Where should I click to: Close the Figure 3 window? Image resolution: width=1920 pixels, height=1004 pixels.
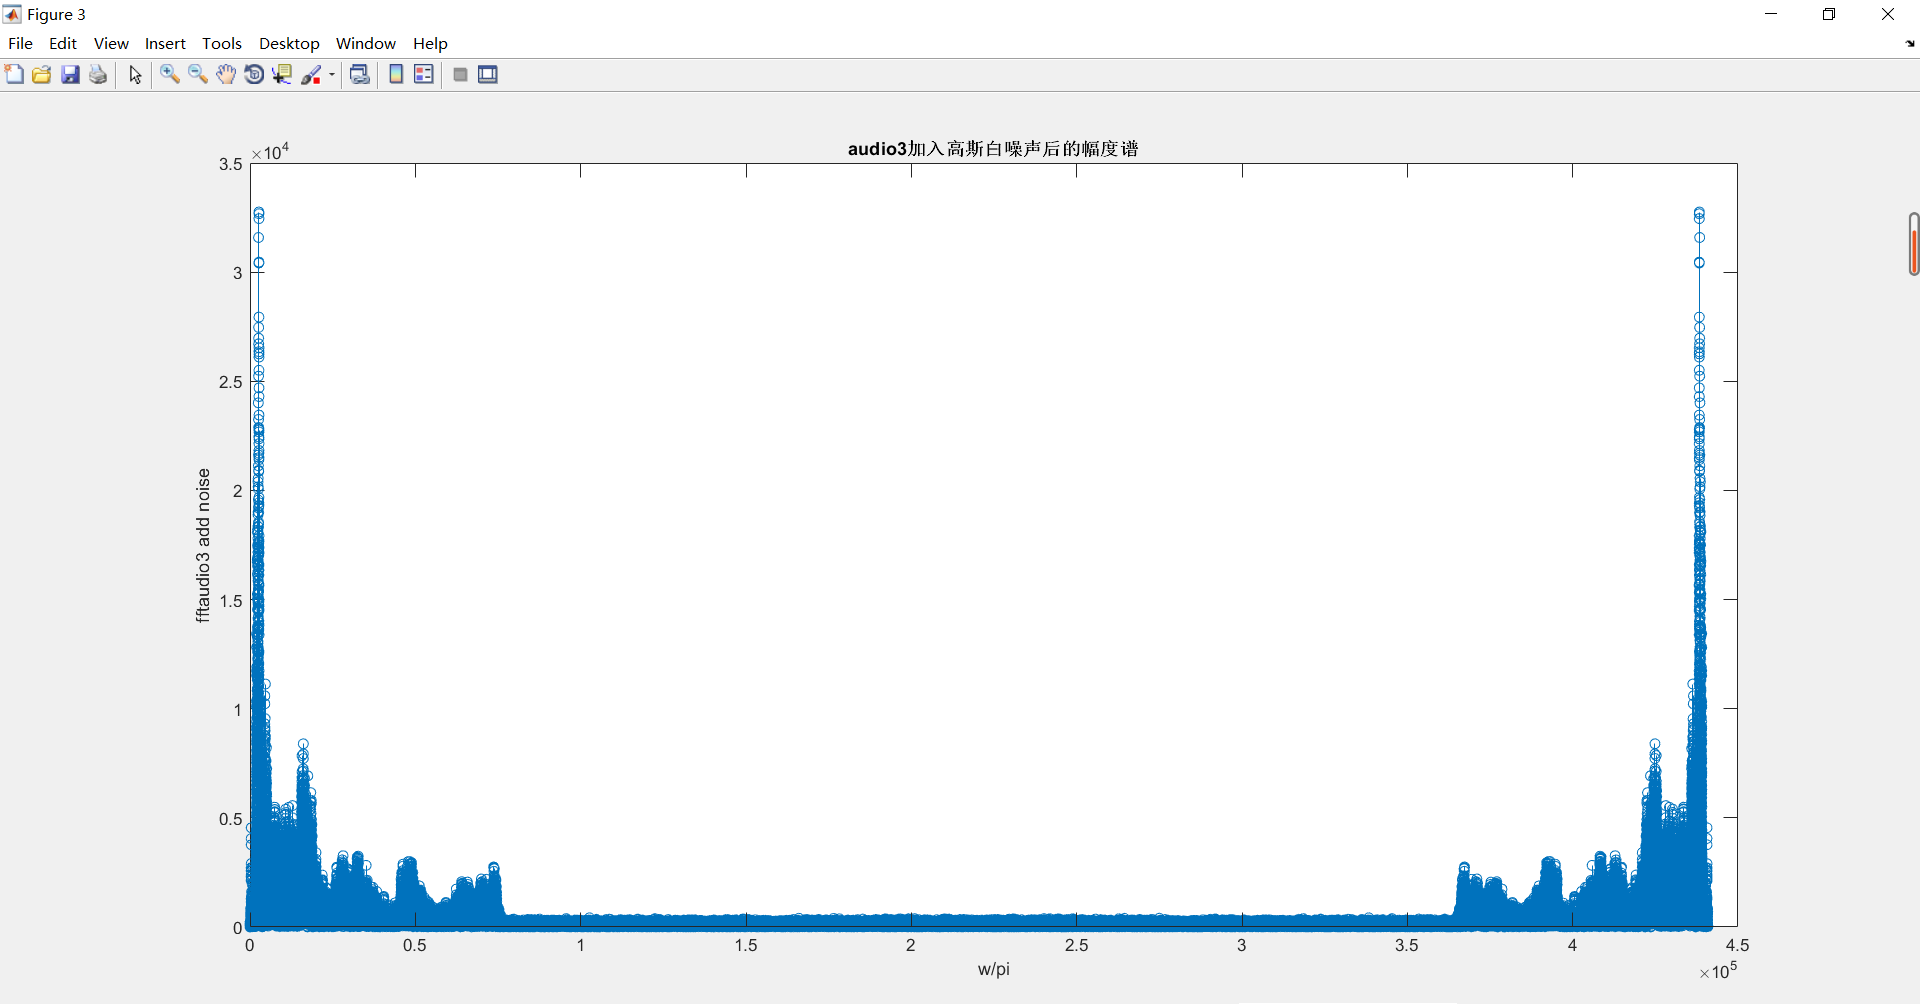1888,14
